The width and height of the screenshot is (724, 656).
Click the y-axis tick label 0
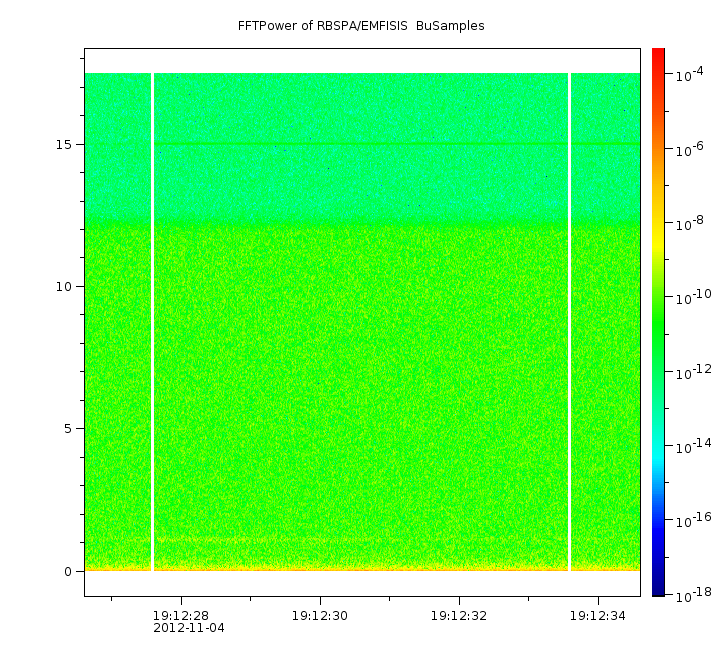pos(66,572)
